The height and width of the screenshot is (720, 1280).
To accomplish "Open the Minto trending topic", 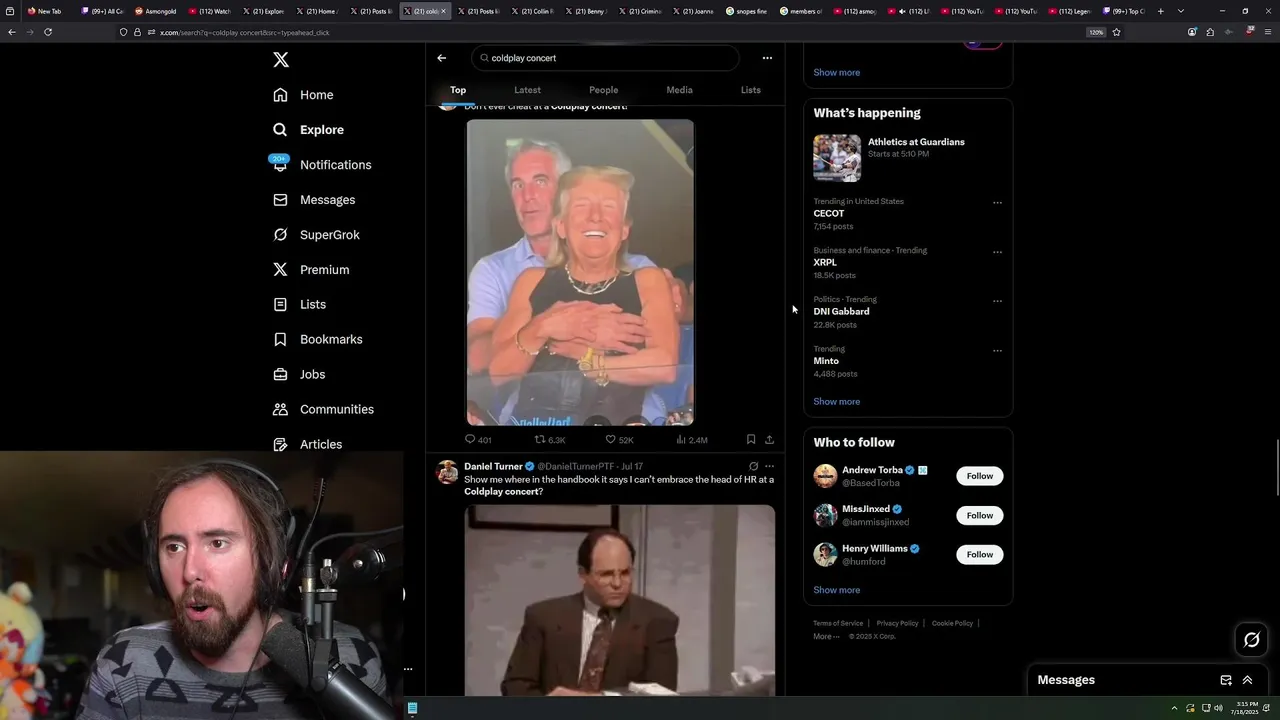I will (826, 361).
